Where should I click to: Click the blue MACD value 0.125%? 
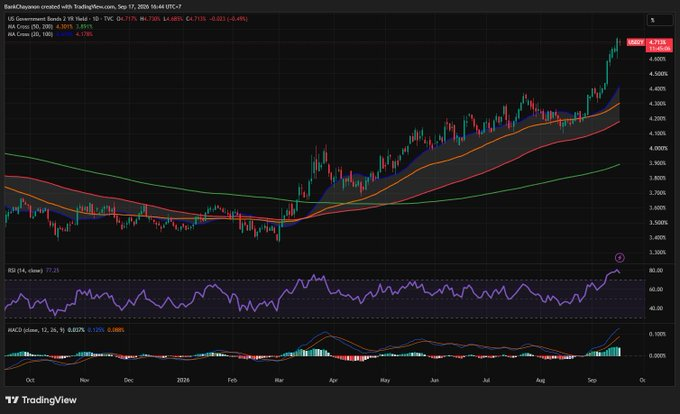click(x=96, y=330)
